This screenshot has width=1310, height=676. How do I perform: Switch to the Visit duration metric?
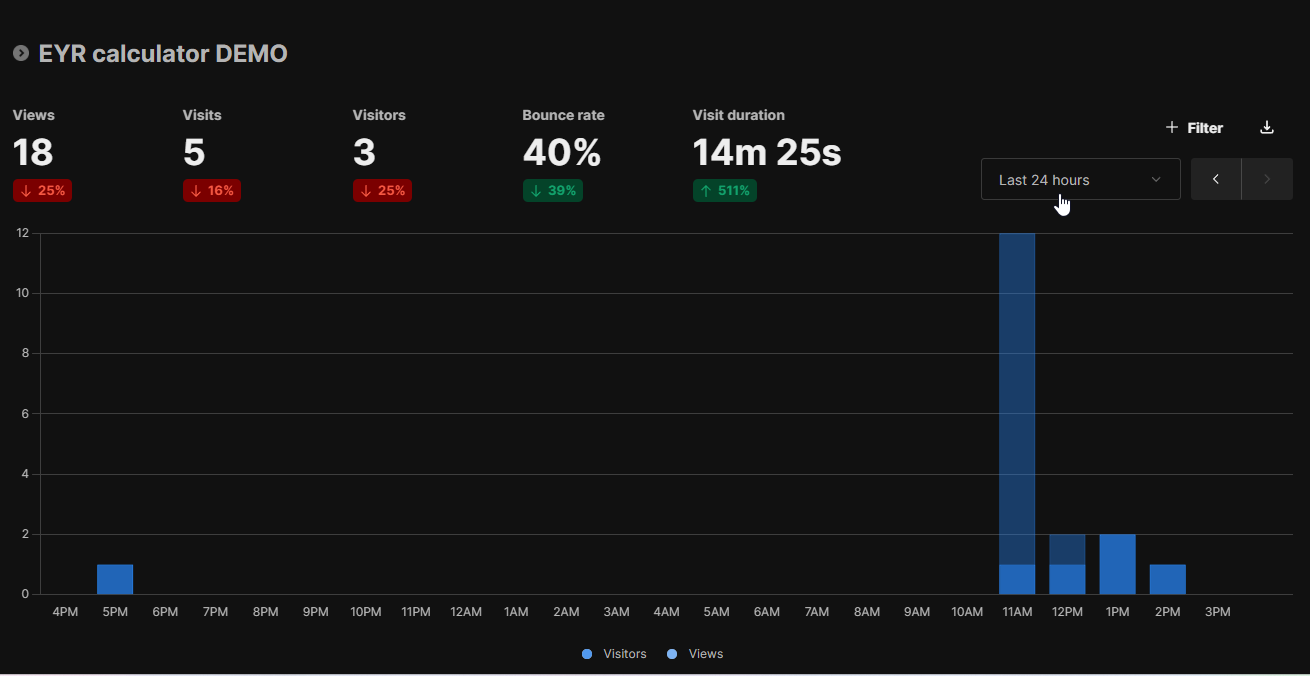click(x=766, y=150)
